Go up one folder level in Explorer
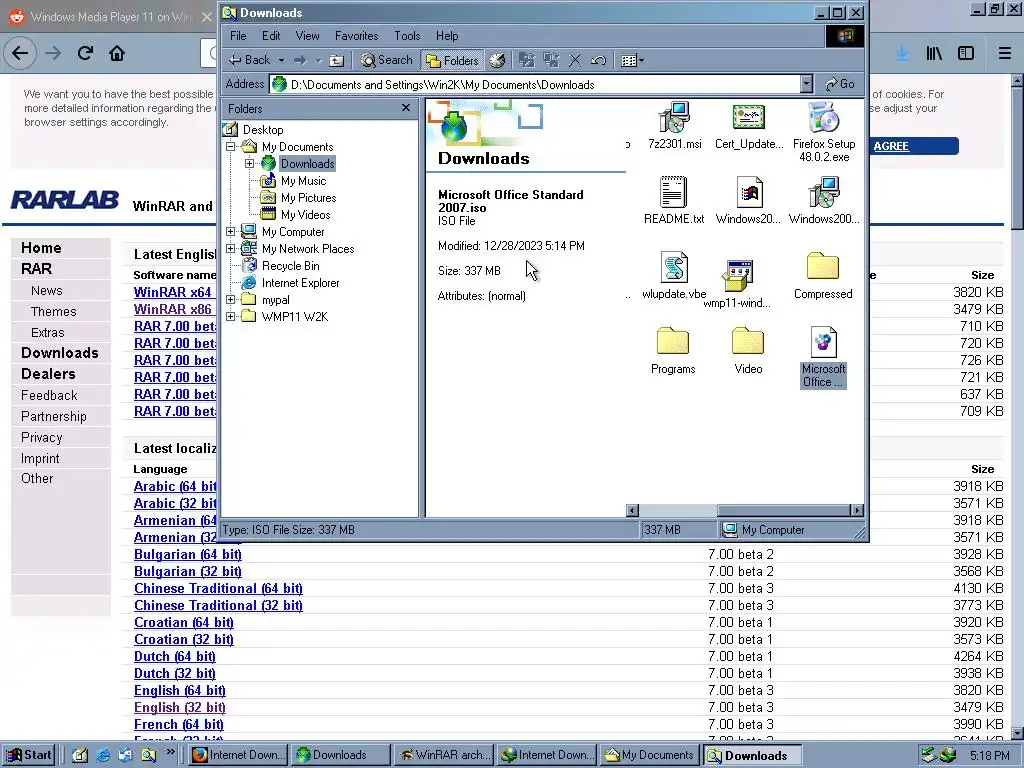Image resolution: width=1024 pixels, height=768 pixels. [x=336, y=61]
